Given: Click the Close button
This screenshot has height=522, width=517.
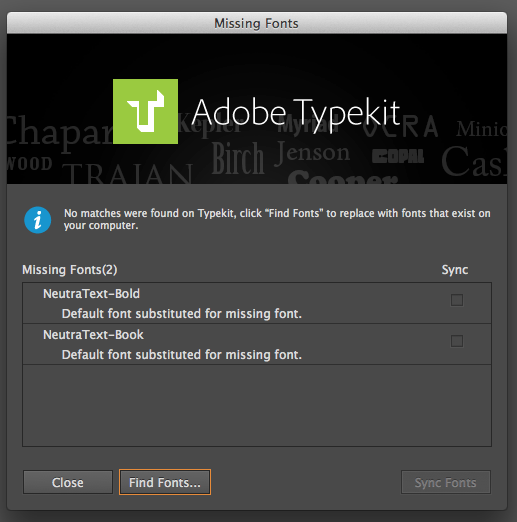Looking at the screenshot, I should pos(68,482).
